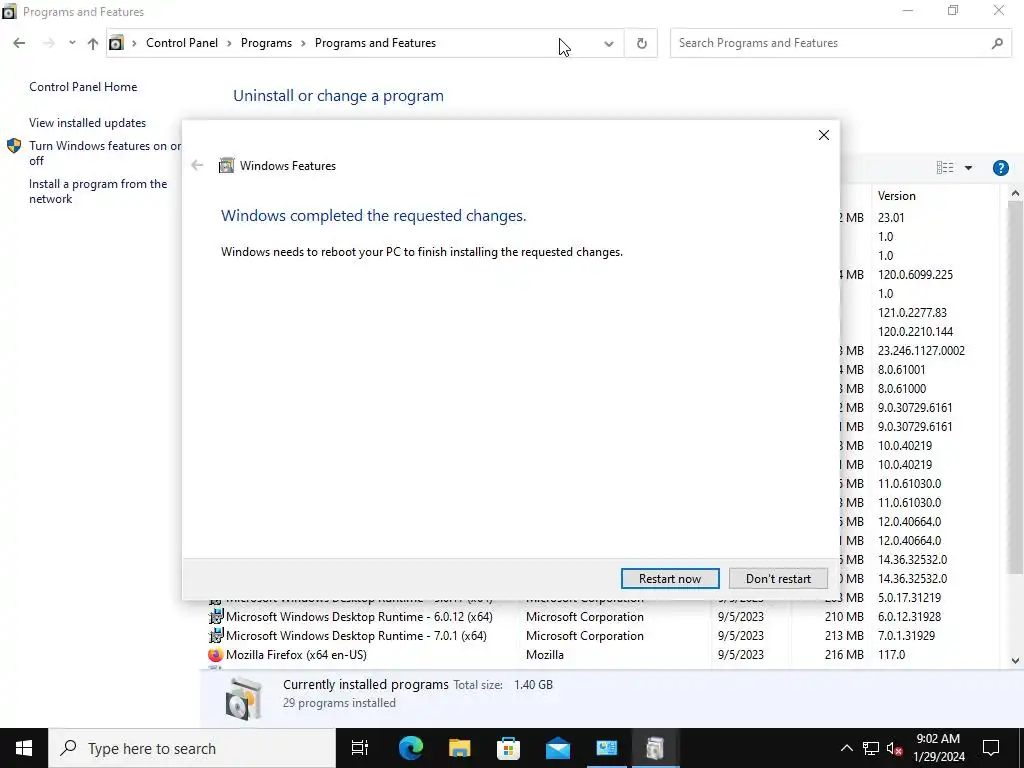Click Programs breadcrumb

point(266,43)
